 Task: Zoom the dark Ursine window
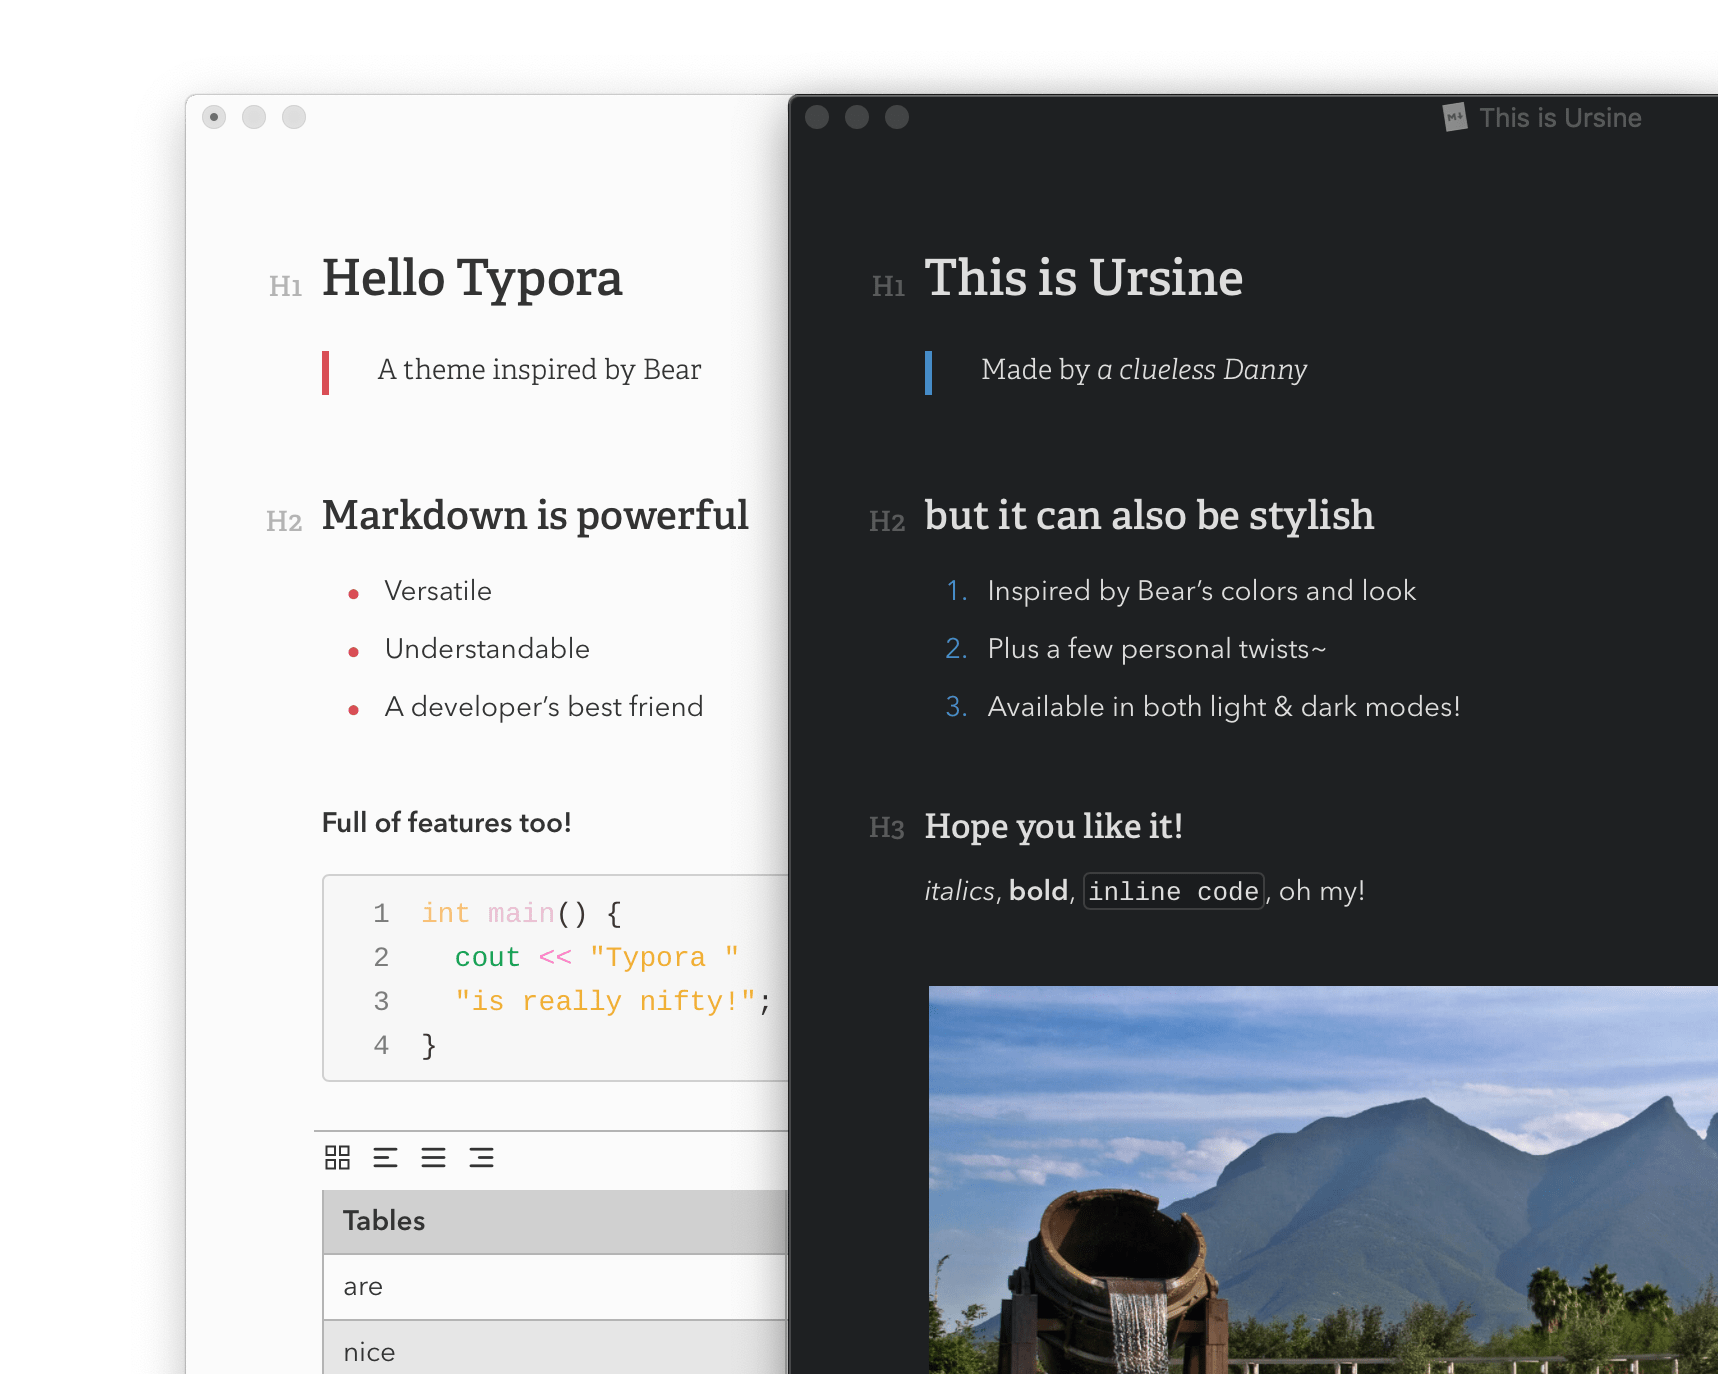pyautogui.click(x=897, y=117)
